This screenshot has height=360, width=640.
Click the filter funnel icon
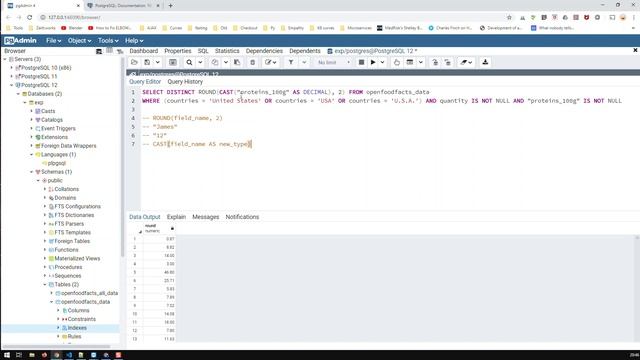[x=291, y=62]
